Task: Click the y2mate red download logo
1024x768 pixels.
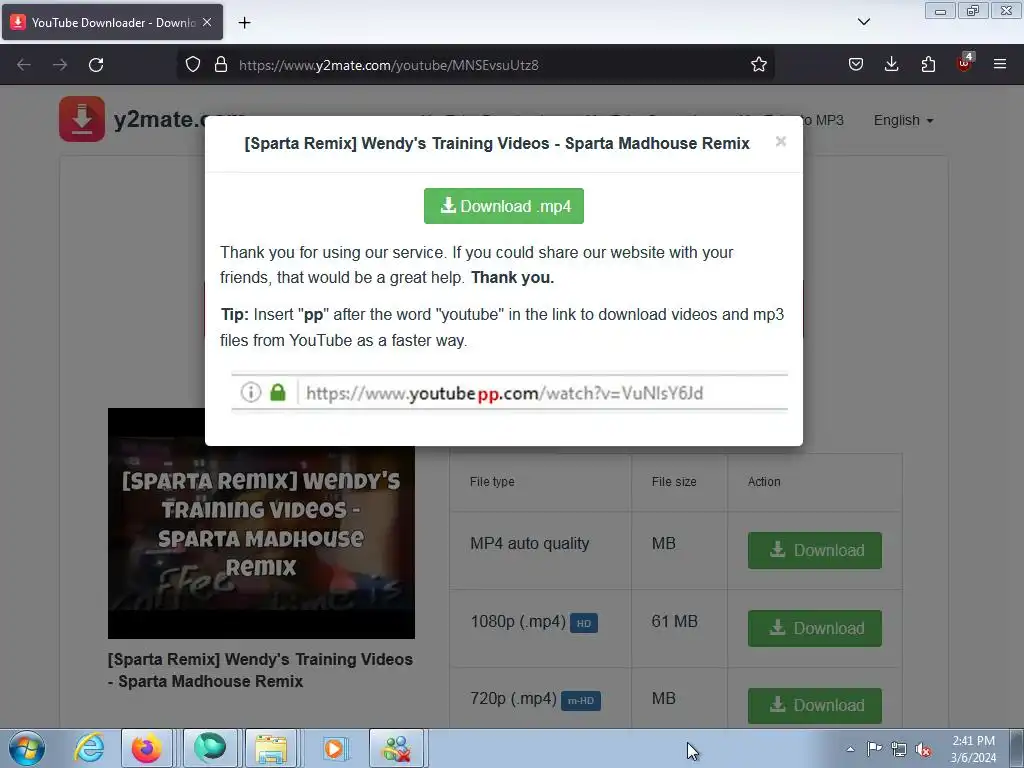Action: 82,119
